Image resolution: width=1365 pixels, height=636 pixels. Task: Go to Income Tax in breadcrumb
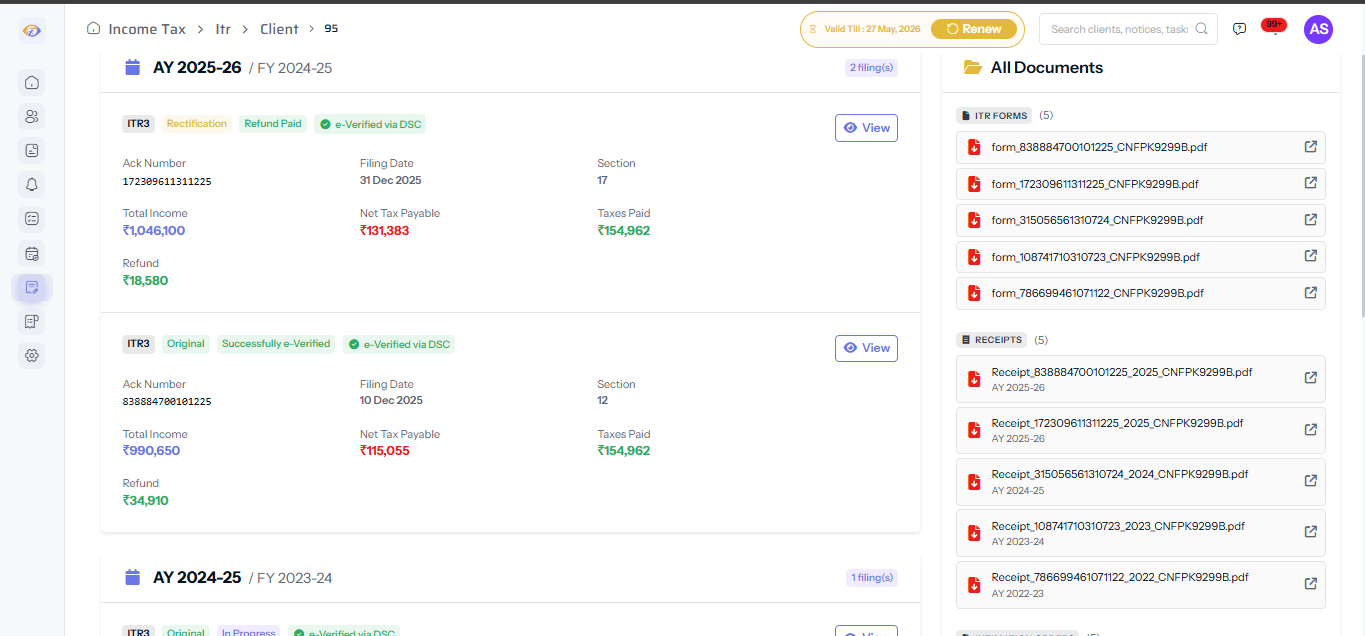point(147,29)
